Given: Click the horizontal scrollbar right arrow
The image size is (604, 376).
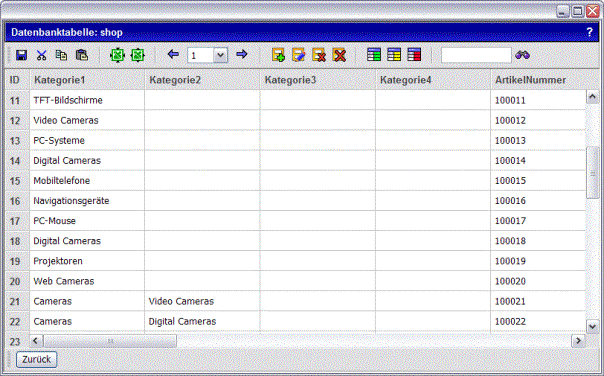Looking at the screenshot, I should tap(578, 341).
